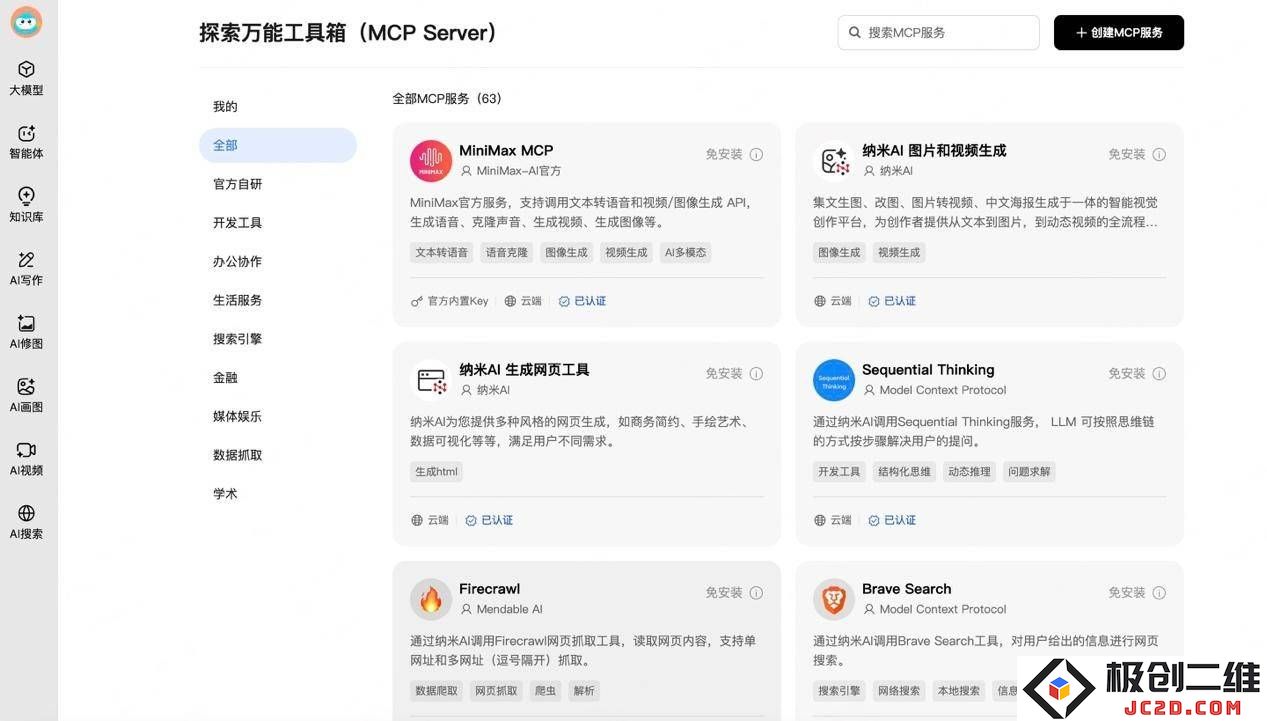The height and width of the screenshot is (721, 1267).
Task: Click the 结构化思维 tag
Action: (x=904, y=472)
